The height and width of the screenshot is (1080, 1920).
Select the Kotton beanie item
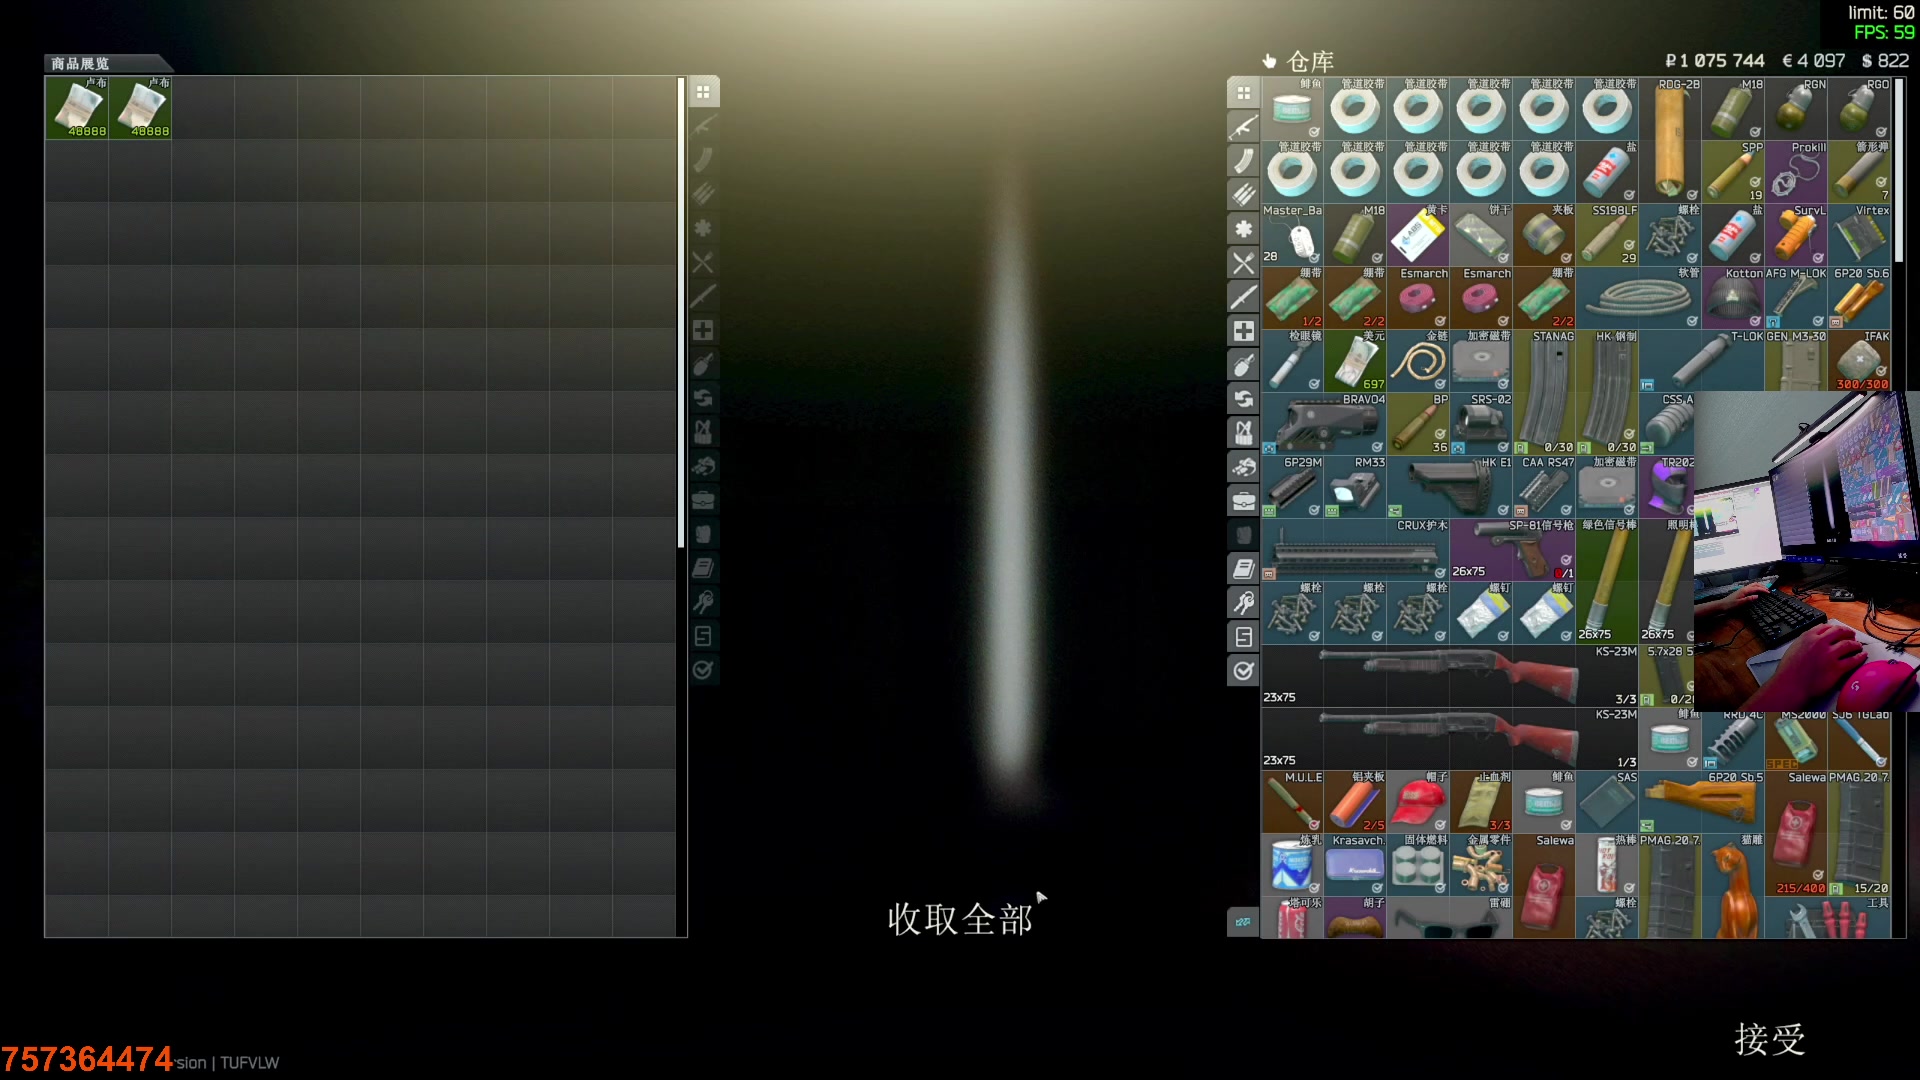click(1733, 298)
